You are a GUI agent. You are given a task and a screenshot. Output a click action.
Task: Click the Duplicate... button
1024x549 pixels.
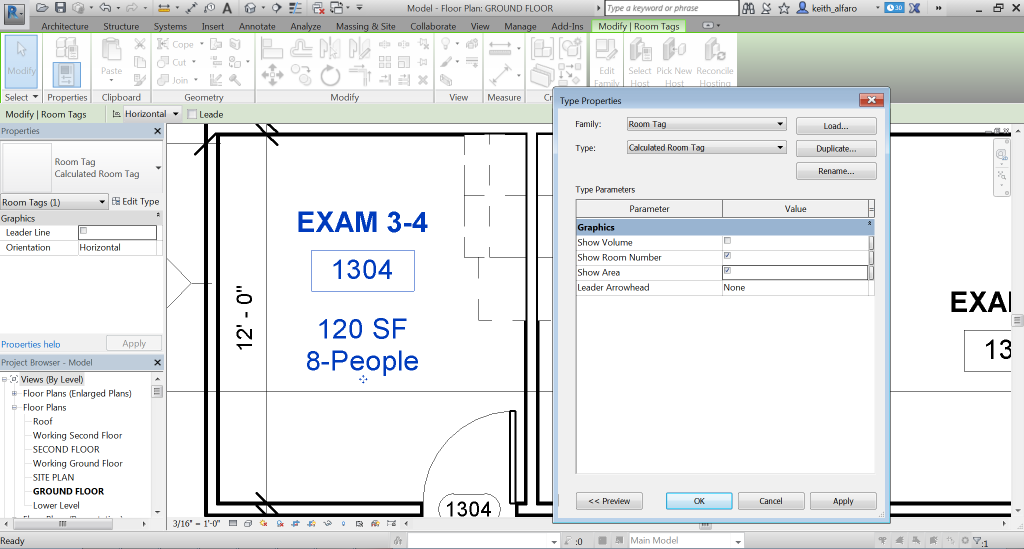pyautogui.click(x=836, y=148)
